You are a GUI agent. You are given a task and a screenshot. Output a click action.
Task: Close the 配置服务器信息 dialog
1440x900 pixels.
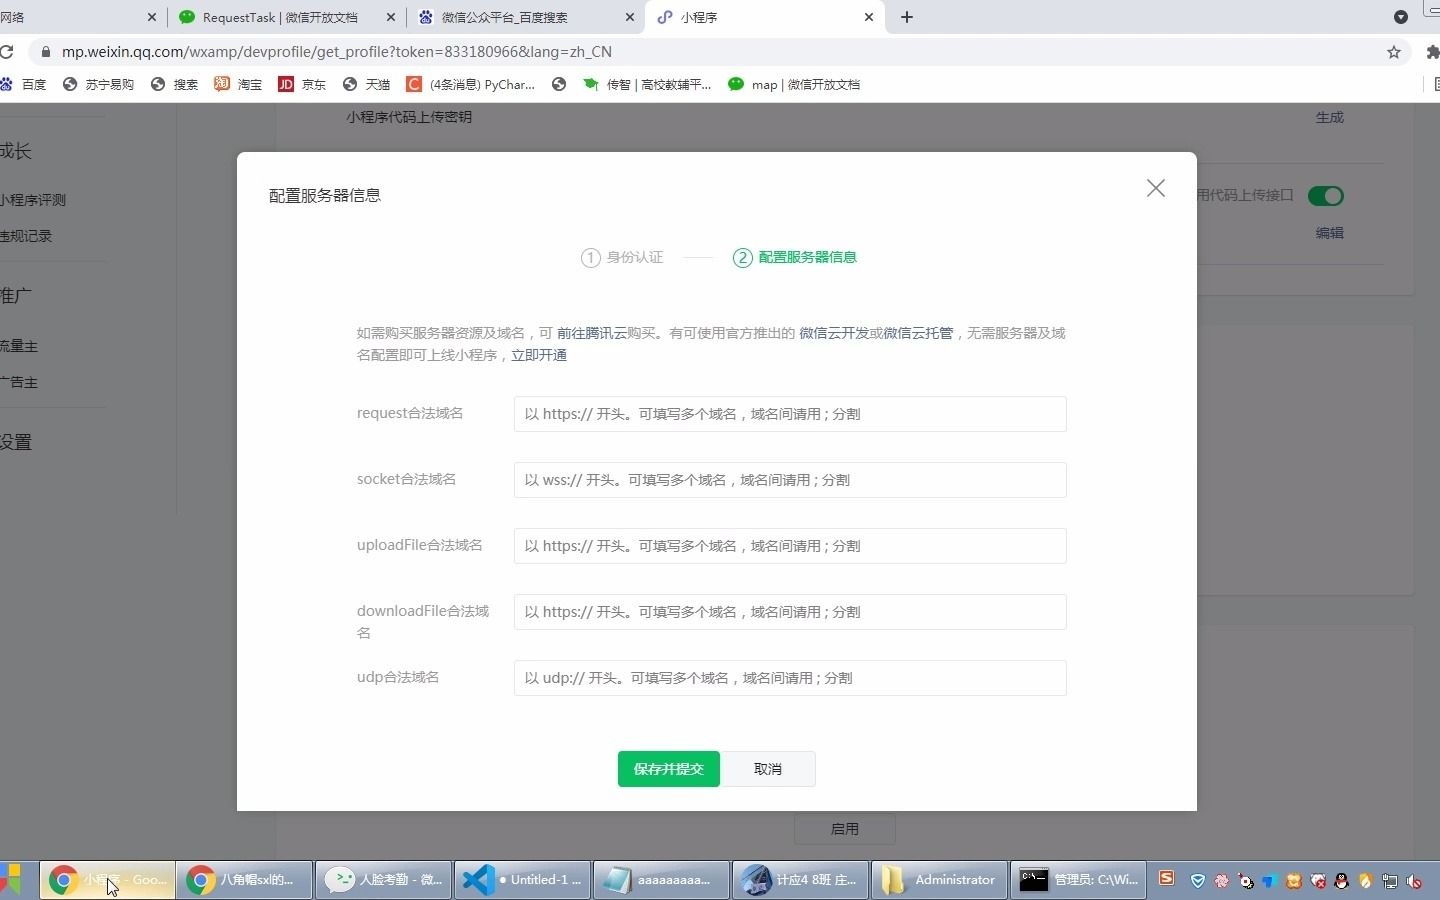[x=1156, y=188]
